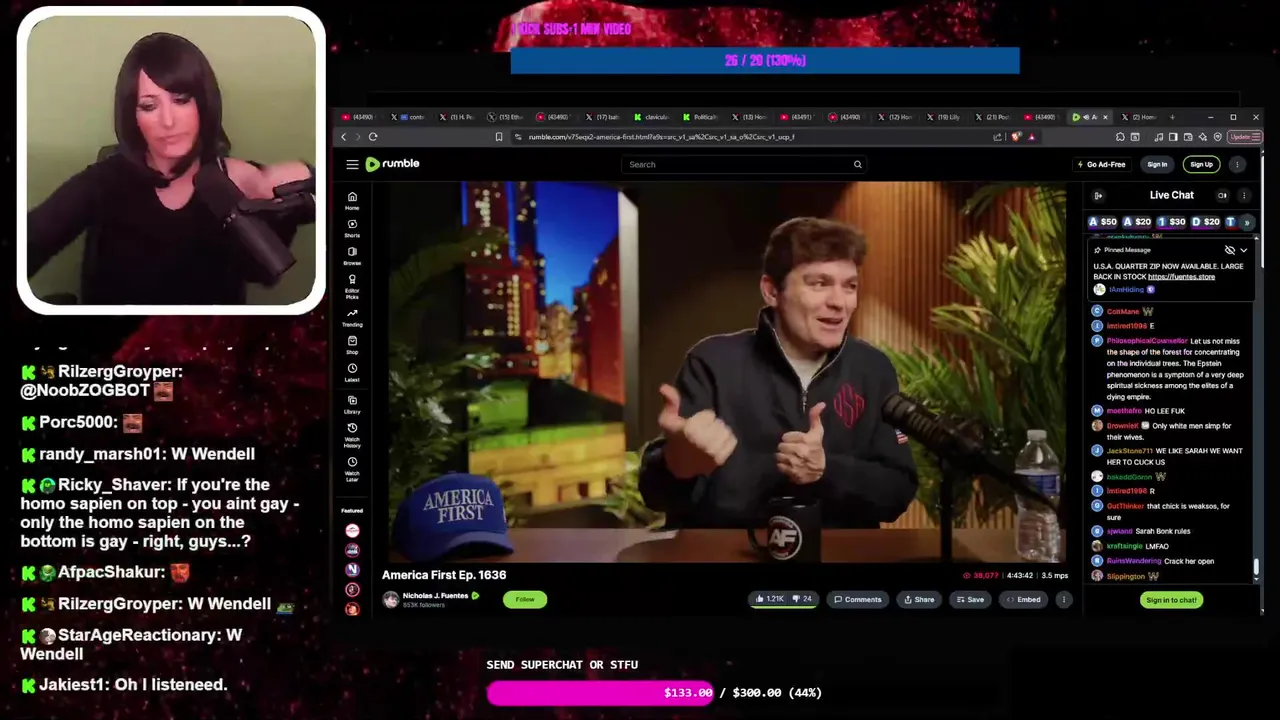Click Nicholas J. Fuentes channel avatar
The height and width of the screenshot is (720, 1280).
pos(390,599)
